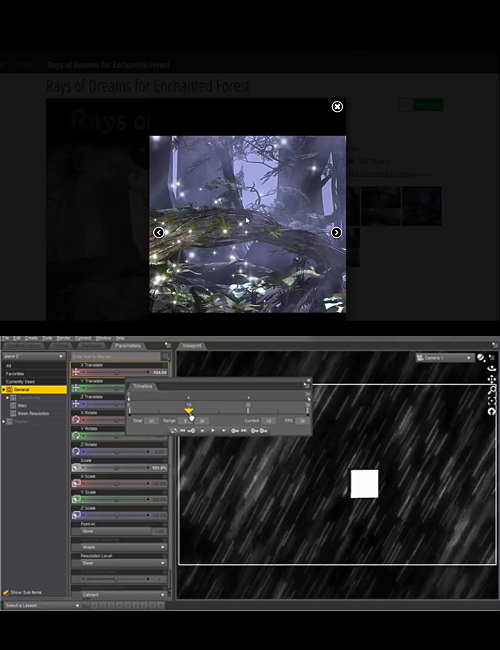Open the Render menu
This screenshot has height=650, width=500.
pyautogui.click(x=63, y=338)
